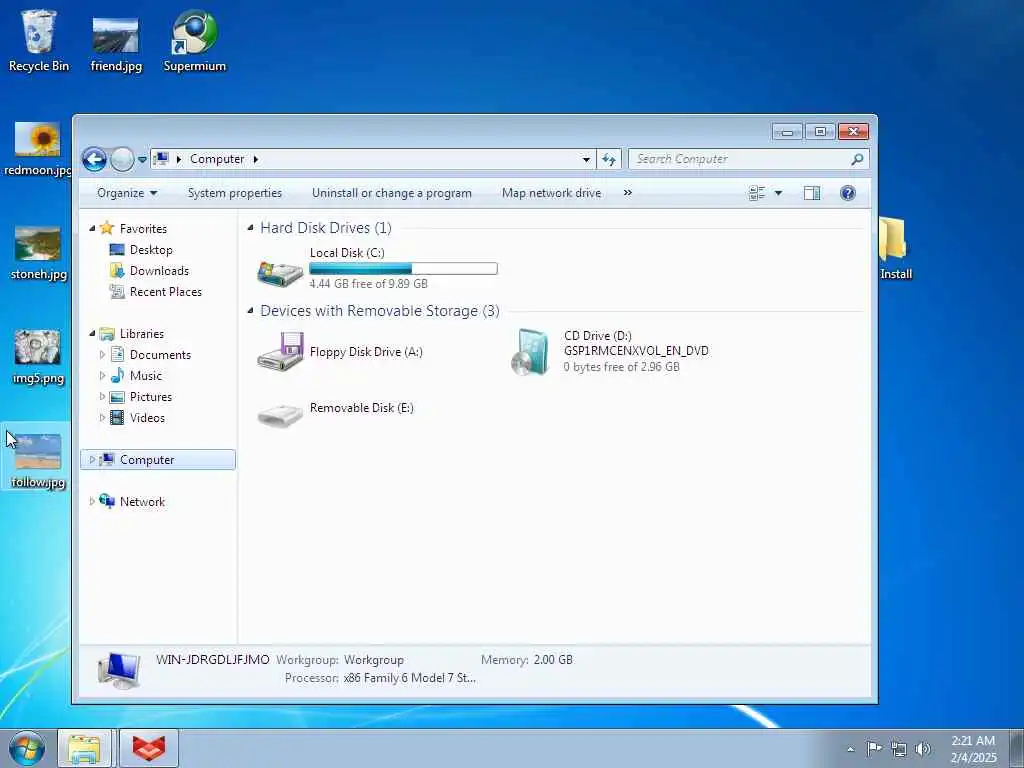This screenshot has height=768, width=1024.
Task: Collapse Hard Disk Drives group
Action: pyautogui.click(x=251, y=228)
